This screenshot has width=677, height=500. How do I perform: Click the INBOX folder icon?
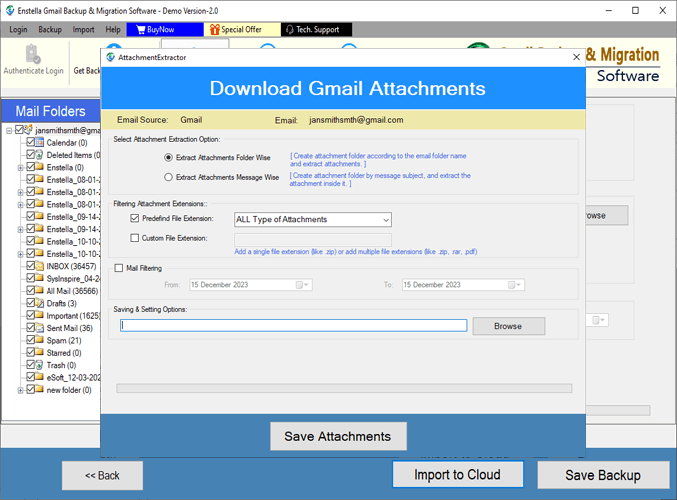point(40,266)
